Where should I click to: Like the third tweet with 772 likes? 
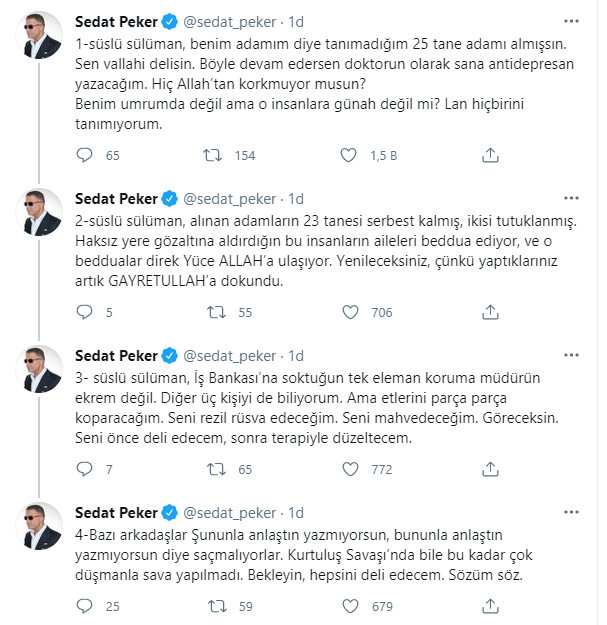(x=348, y=468)
